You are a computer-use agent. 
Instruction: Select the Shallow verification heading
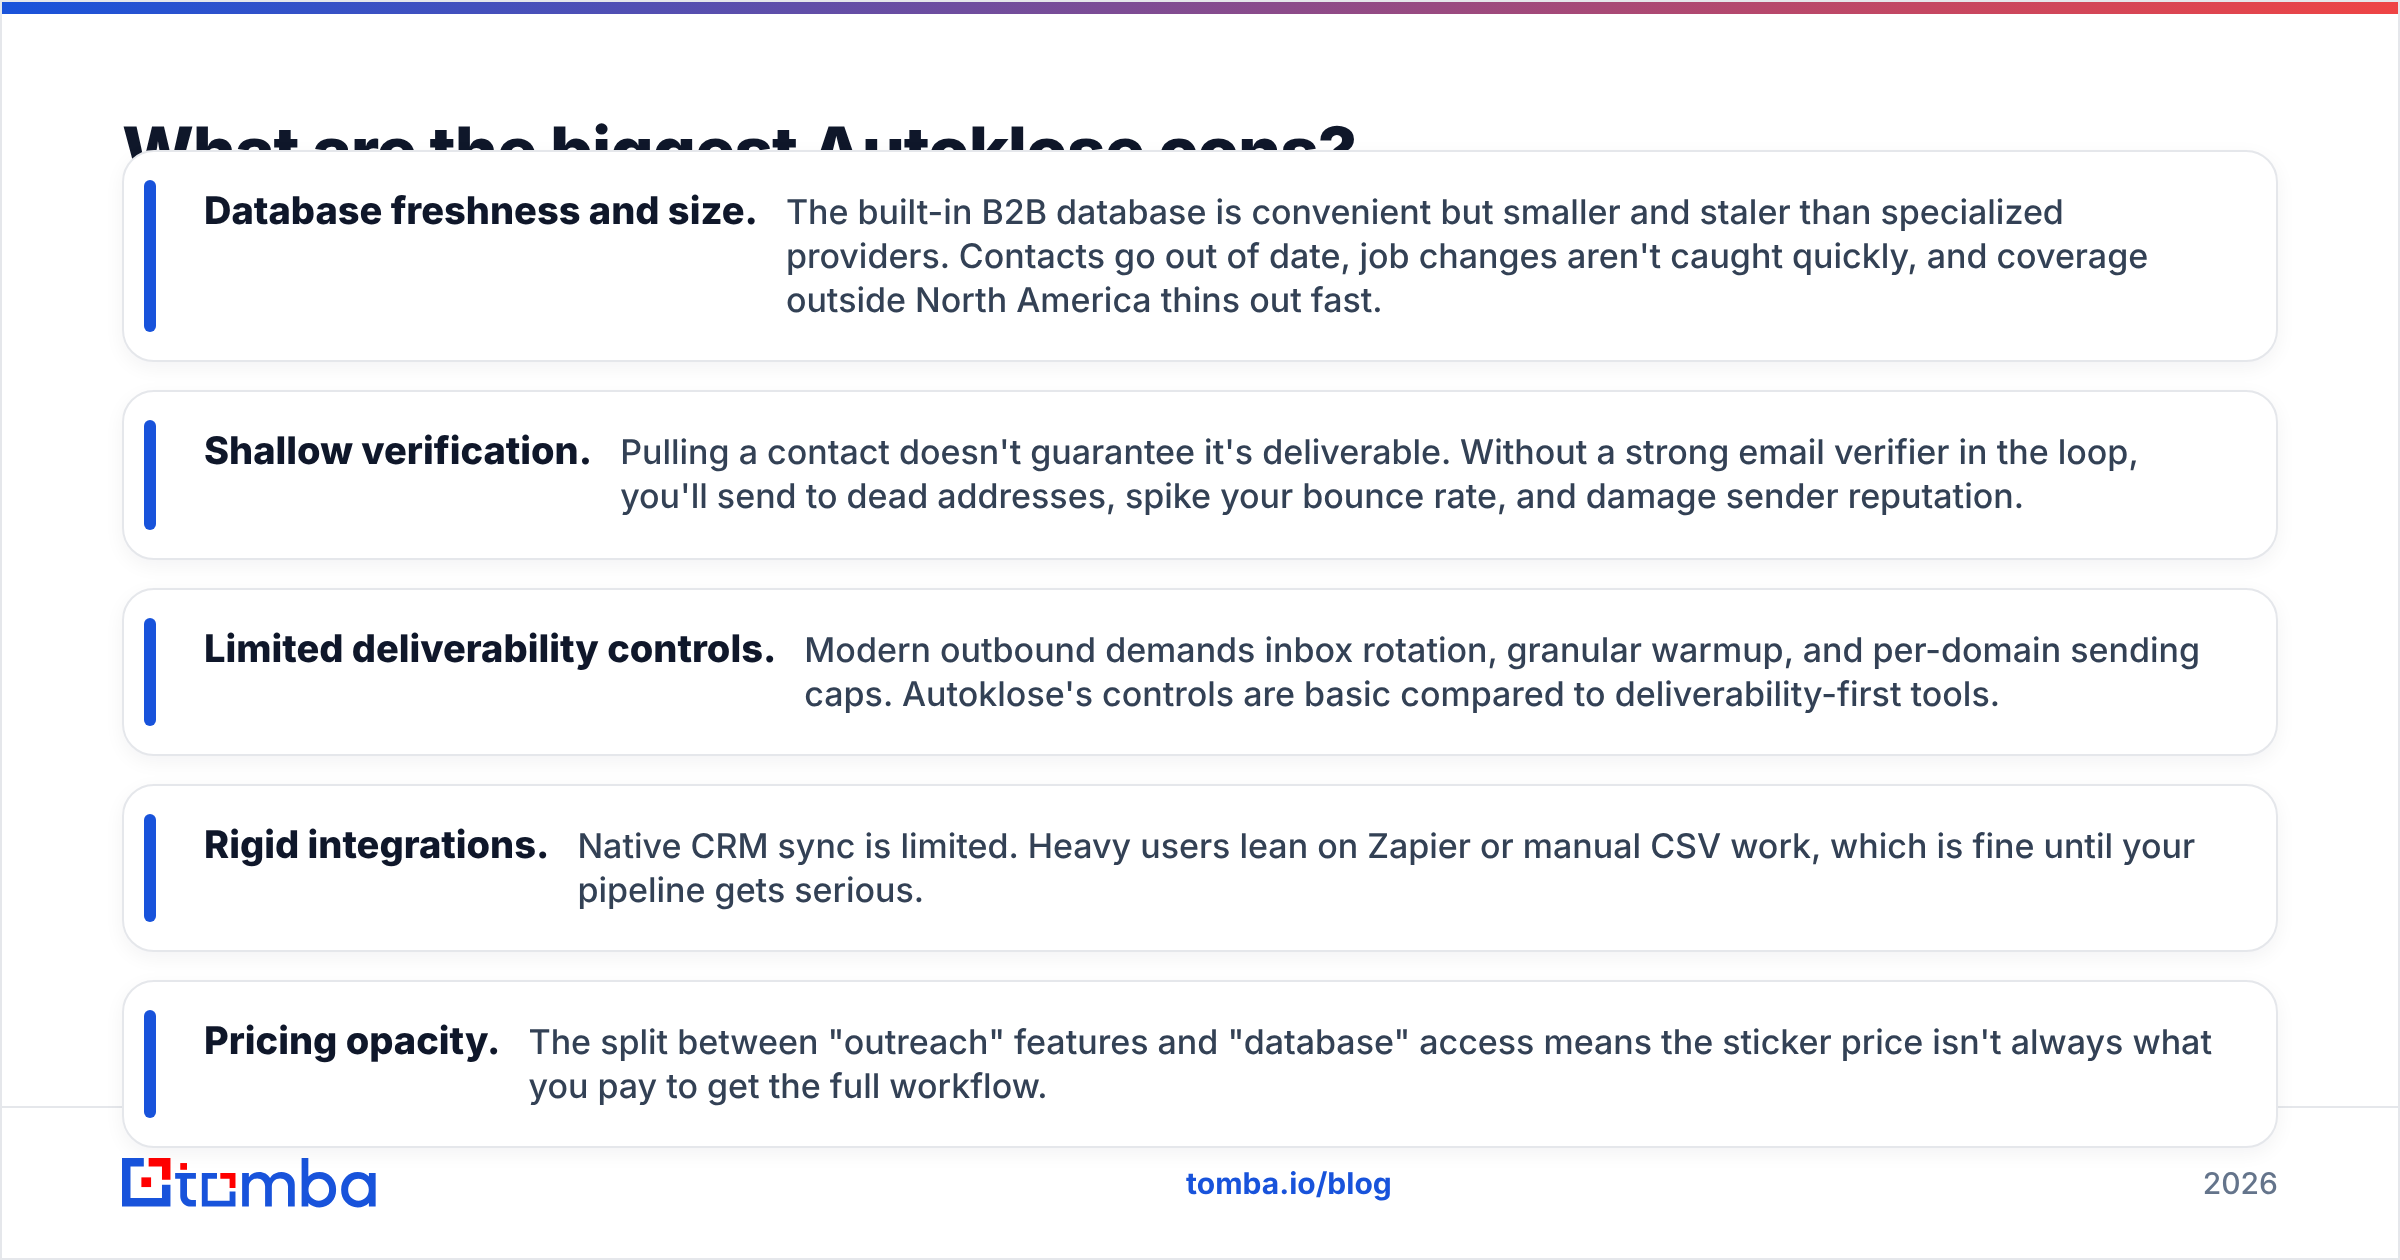pos(397,452)
